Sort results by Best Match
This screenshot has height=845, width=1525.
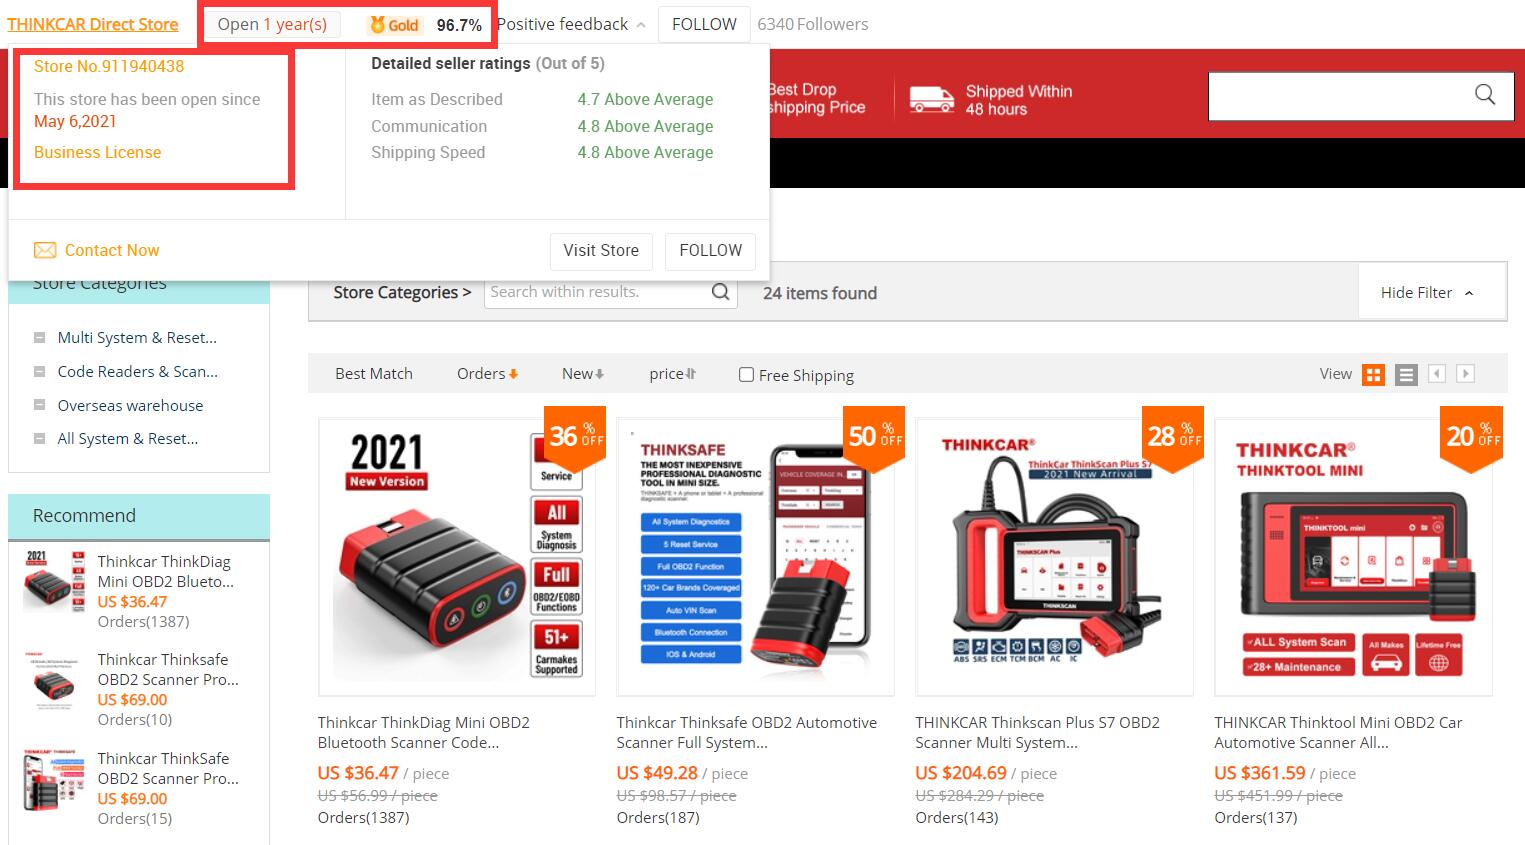pos(374,374)
